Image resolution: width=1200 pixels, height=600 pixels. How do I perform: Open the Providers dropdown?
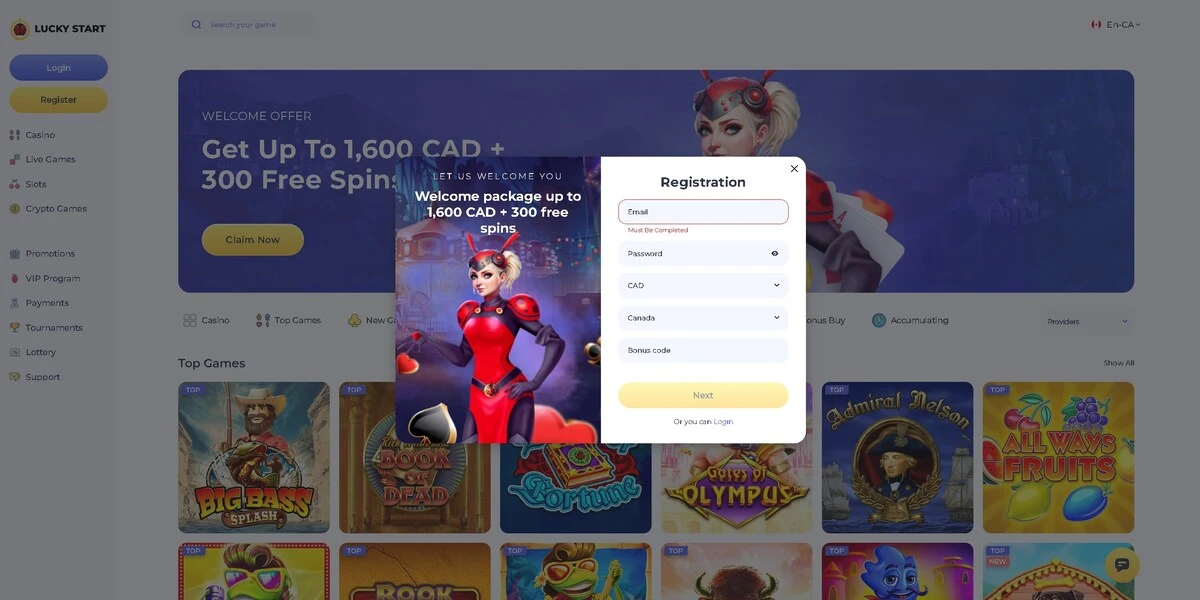[x=1088, y=321]
